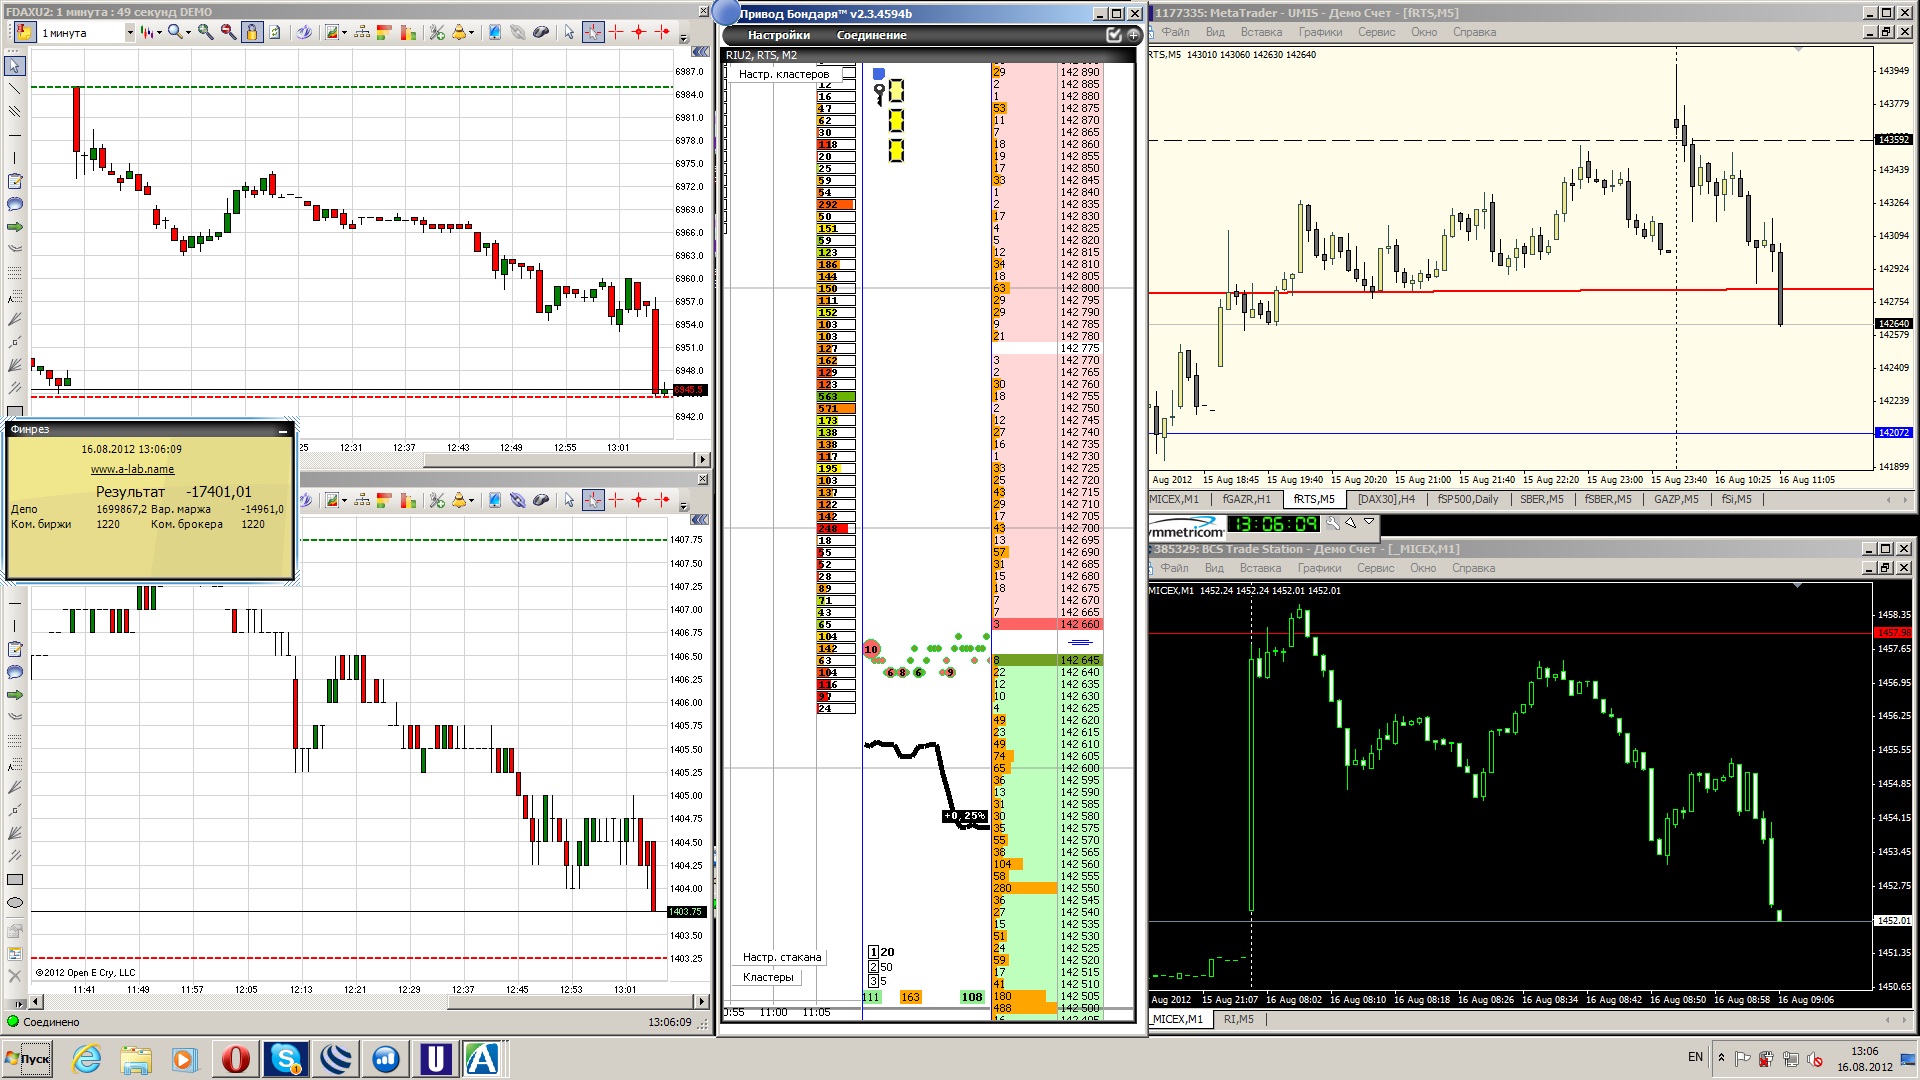Click the blue square marker above the key icon
This screenshot has height=1080, width=1920.
point(878,73)
